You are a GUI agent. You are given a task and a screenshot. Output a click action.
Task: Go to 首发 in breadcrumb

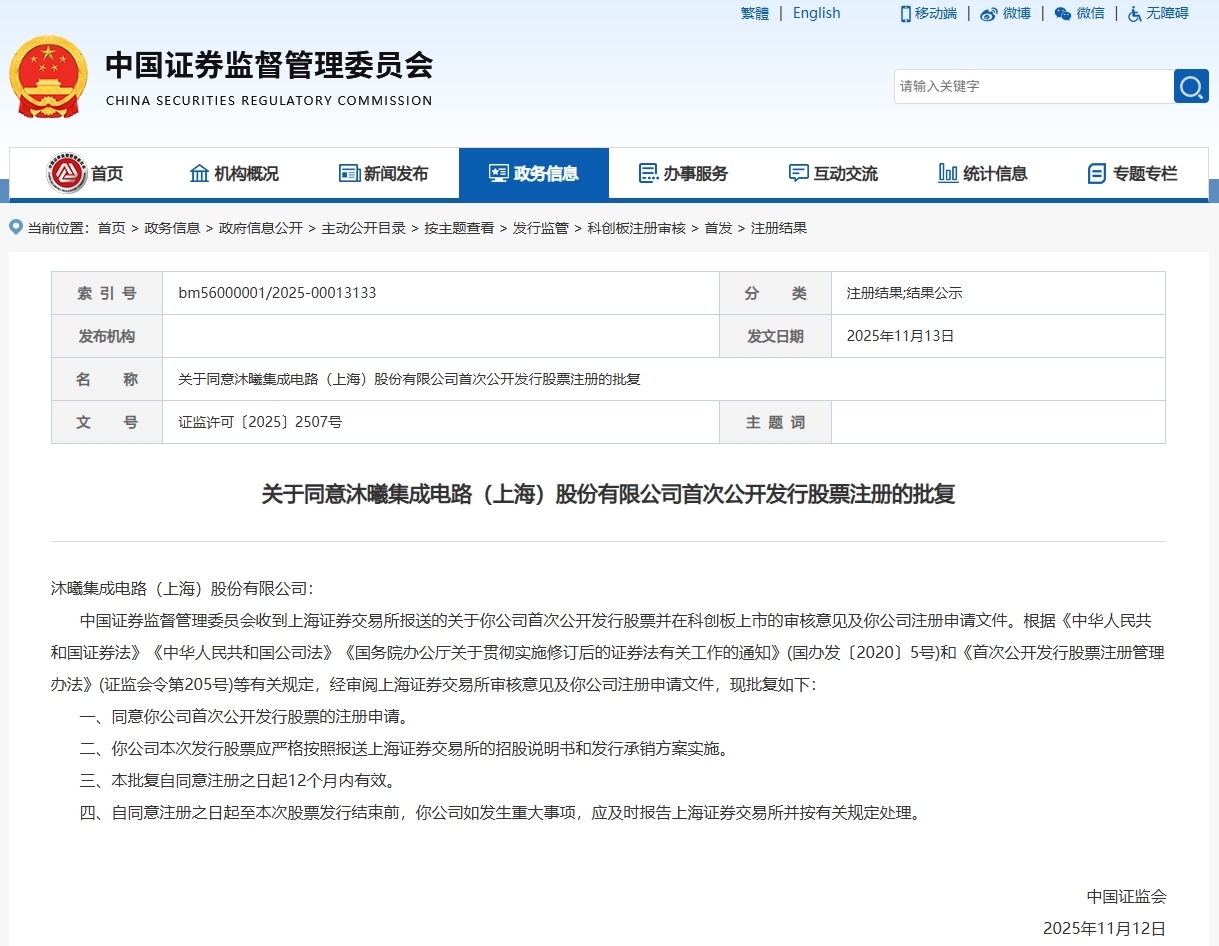[x=718, y=228]
